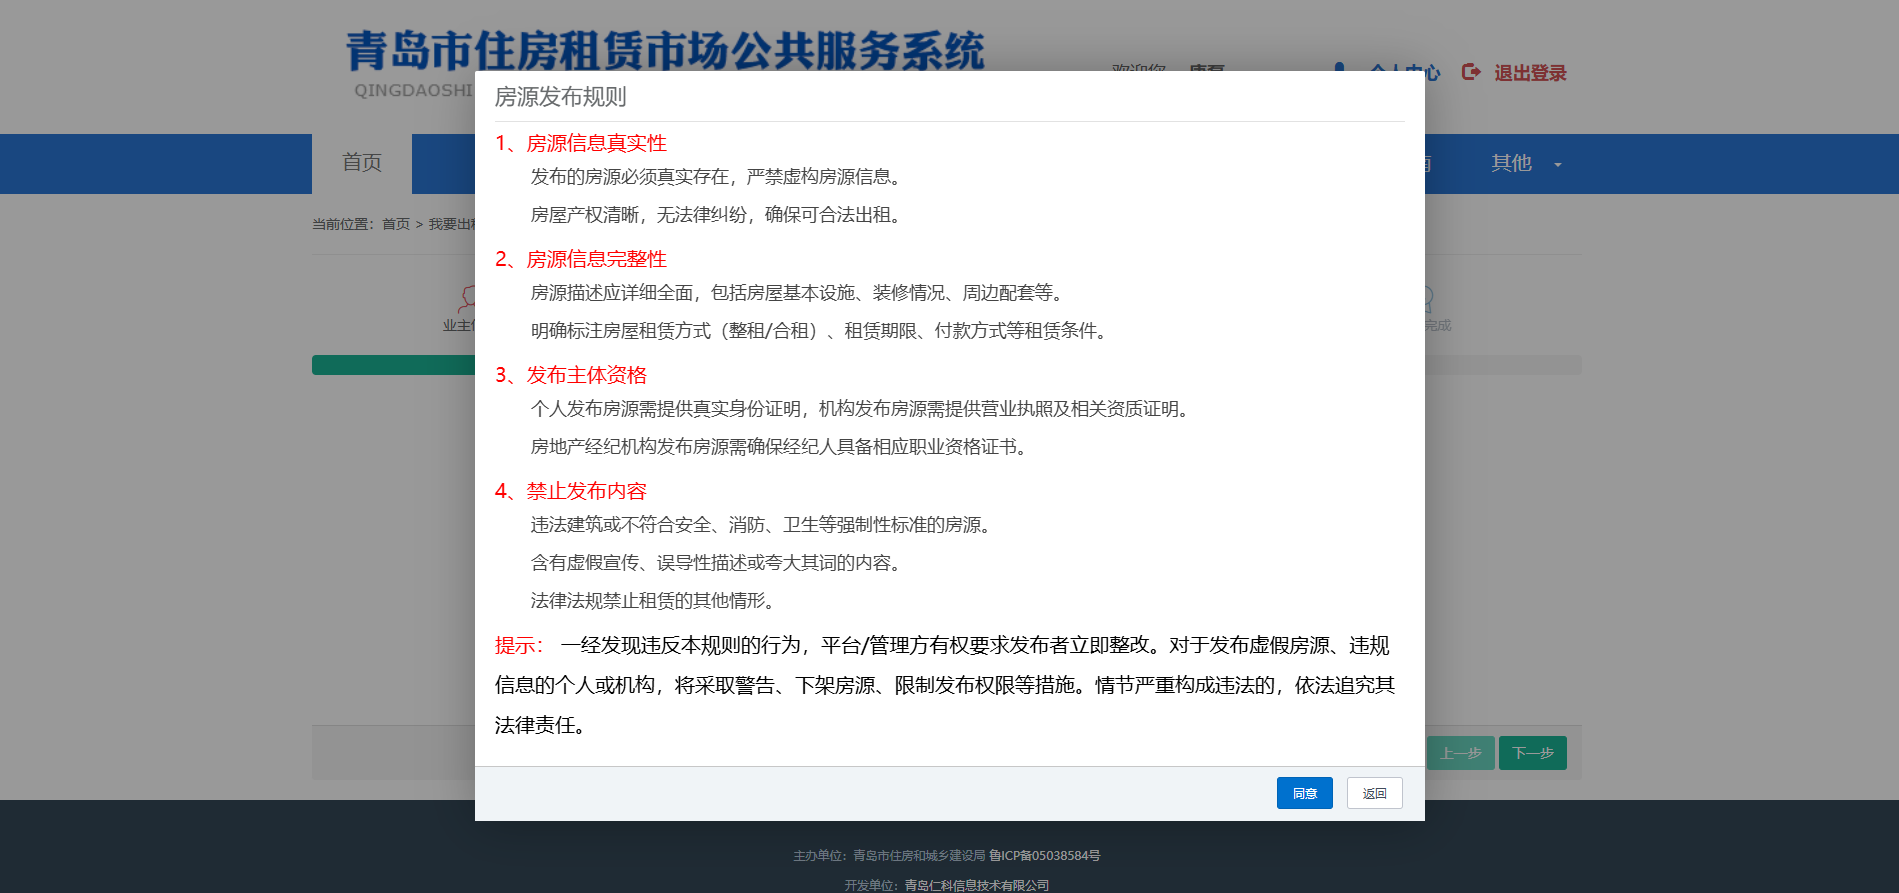
Task: Click the 禁止发布内容 section heading
Action: click(x=586, y=491)
